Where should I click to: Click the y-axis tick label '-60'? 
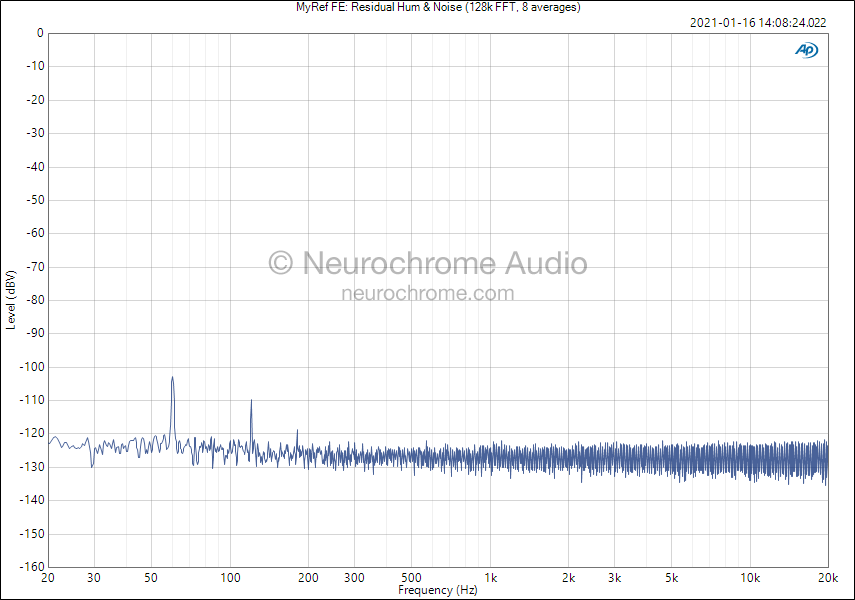click(35, 233)
